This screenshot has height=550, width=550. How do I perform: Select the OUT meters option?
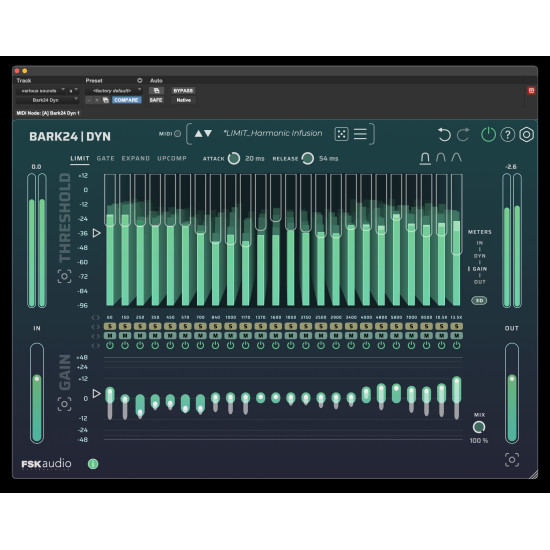[x=479, y=282]
